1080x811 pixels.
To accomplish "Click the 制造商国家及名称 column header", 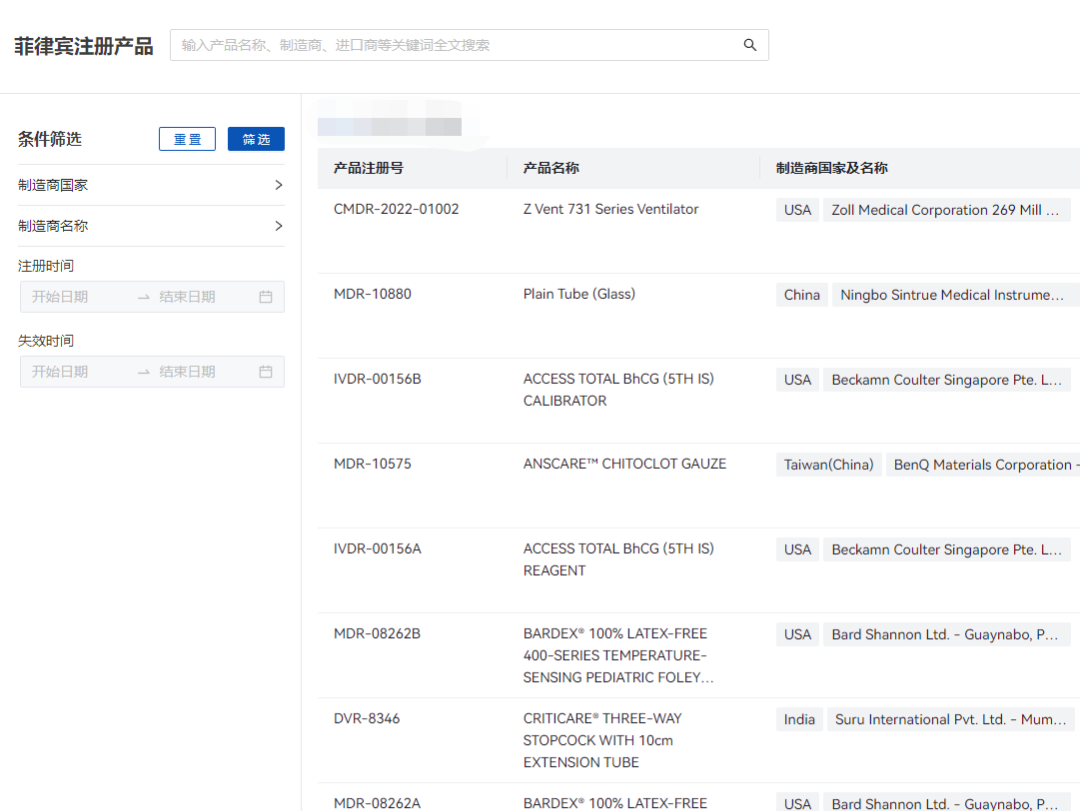I will tap(831, 168).
